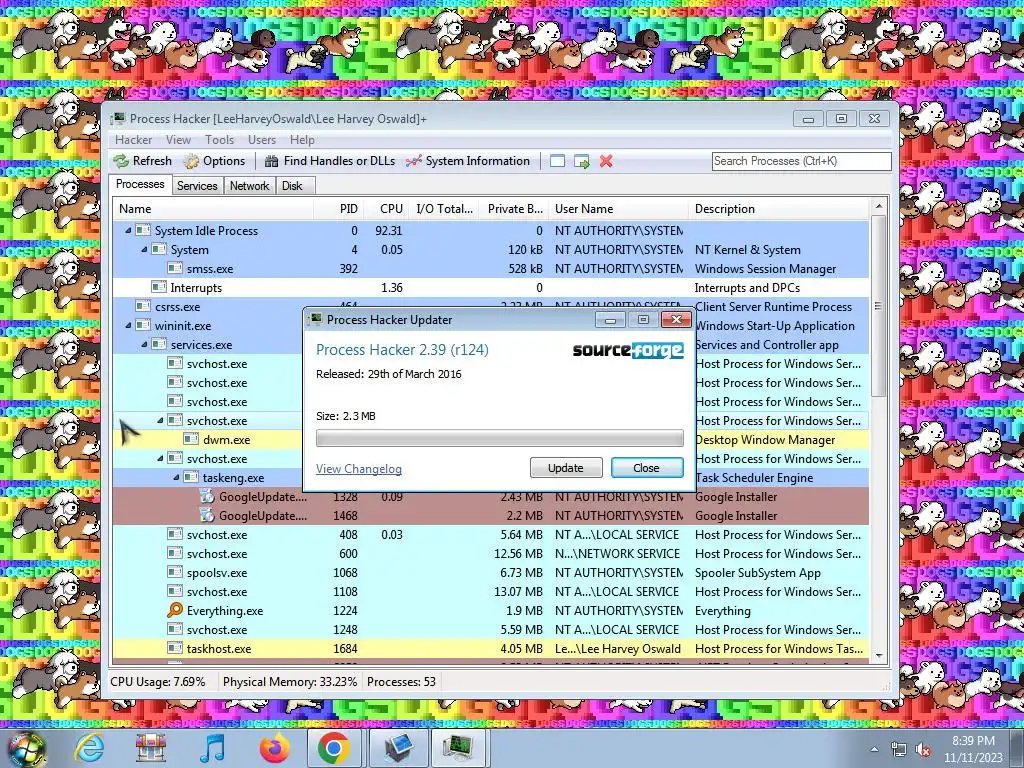Click the Close button in Updater dialog
The image size is (1024, 768).
(647, 468)
